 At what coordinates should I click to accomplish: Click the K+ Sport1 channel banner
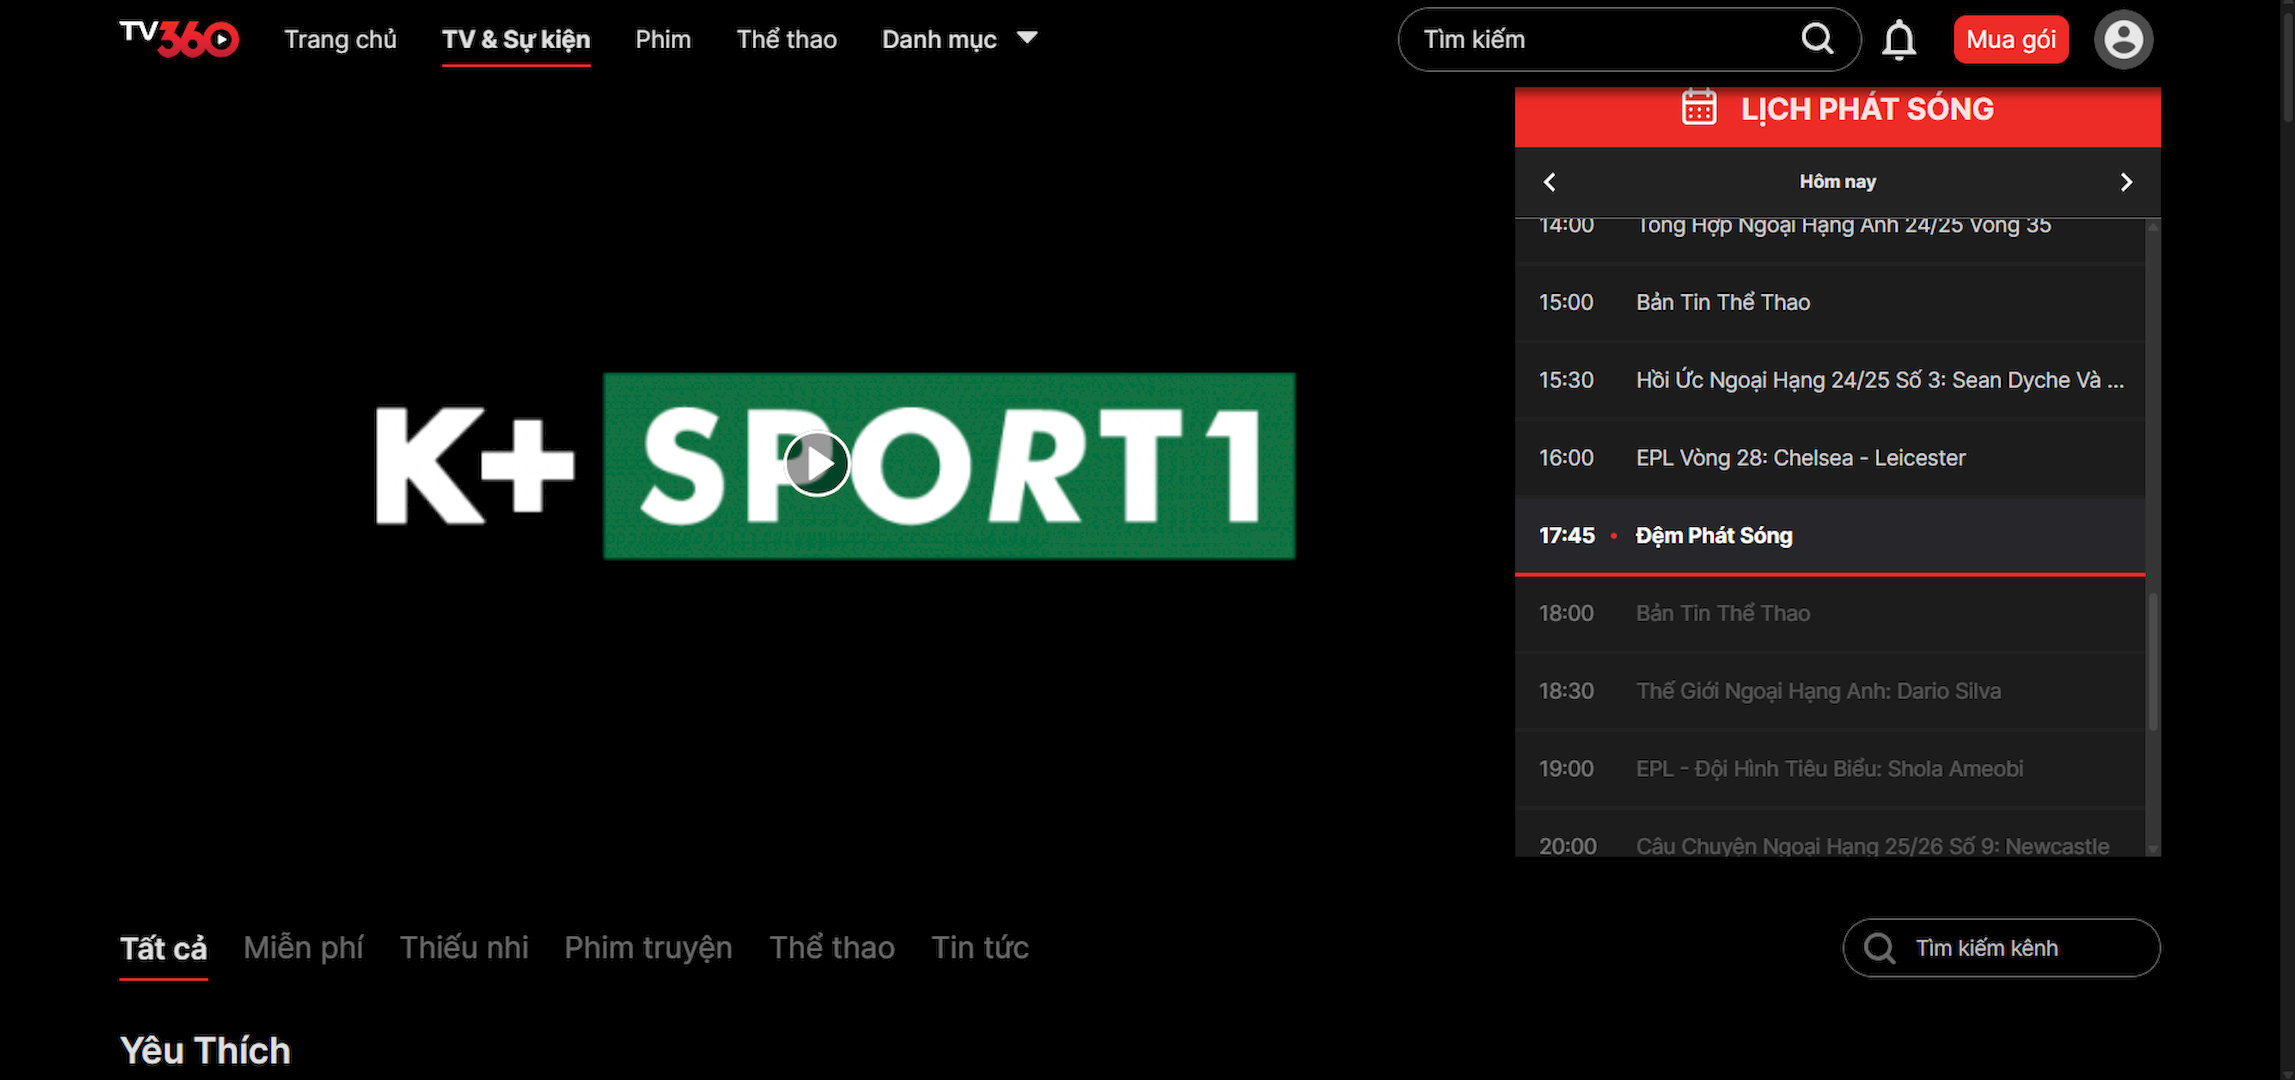pyautogui.click(x=835, y=465)
